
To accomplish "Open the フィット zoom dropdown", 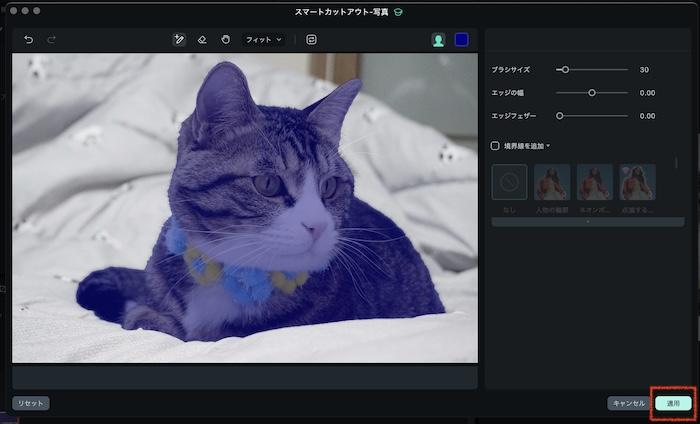I will click(x=264, y=40).
